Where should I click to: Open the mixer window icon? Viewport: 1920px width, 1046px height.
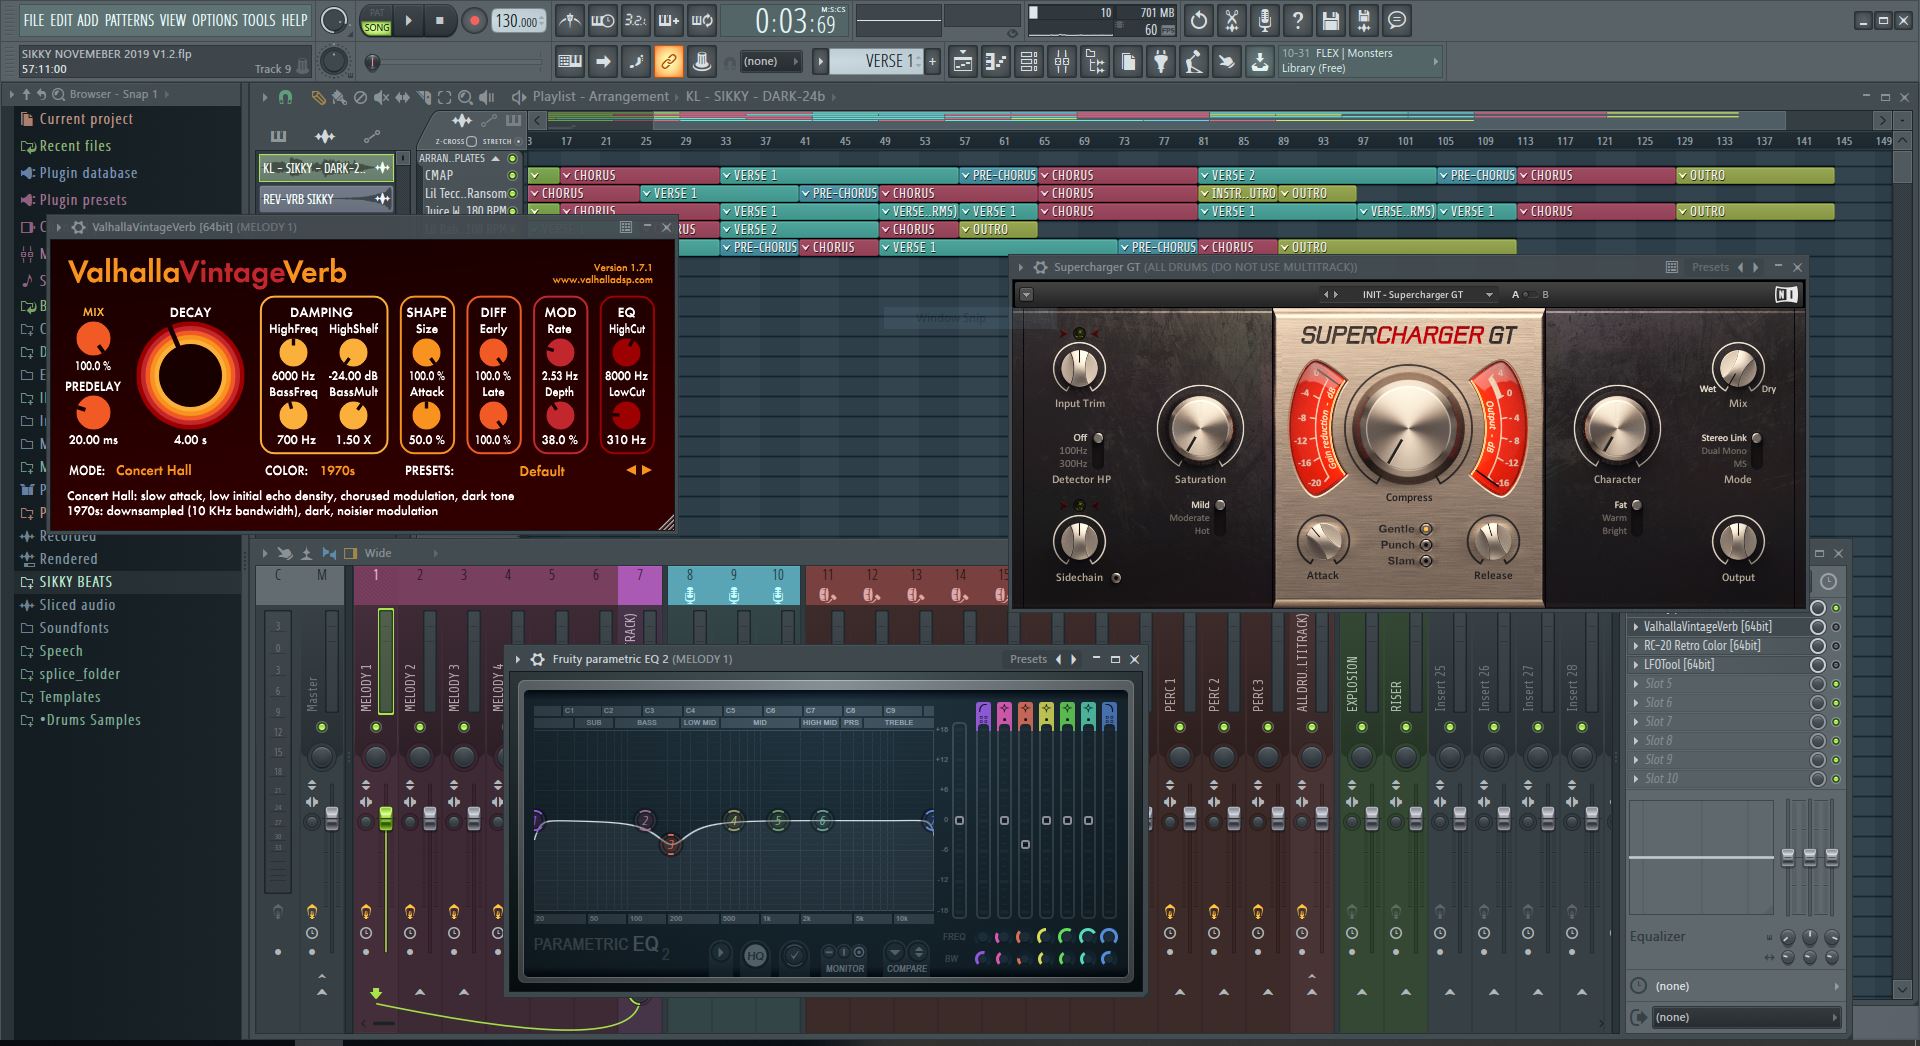(x=1062, y=62)
